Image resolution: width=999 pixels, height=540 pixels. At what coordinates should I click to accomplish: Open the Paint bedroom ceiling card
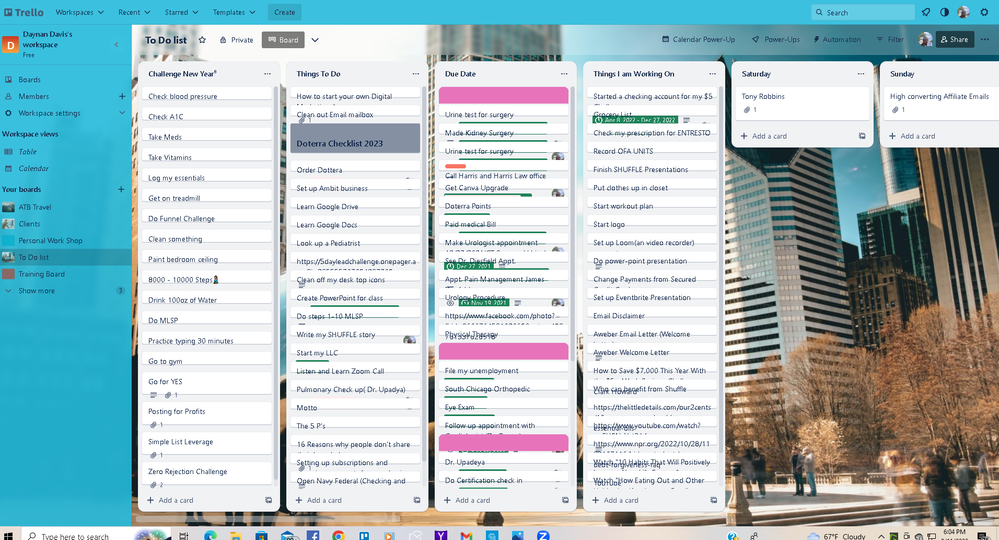[206, 259]
